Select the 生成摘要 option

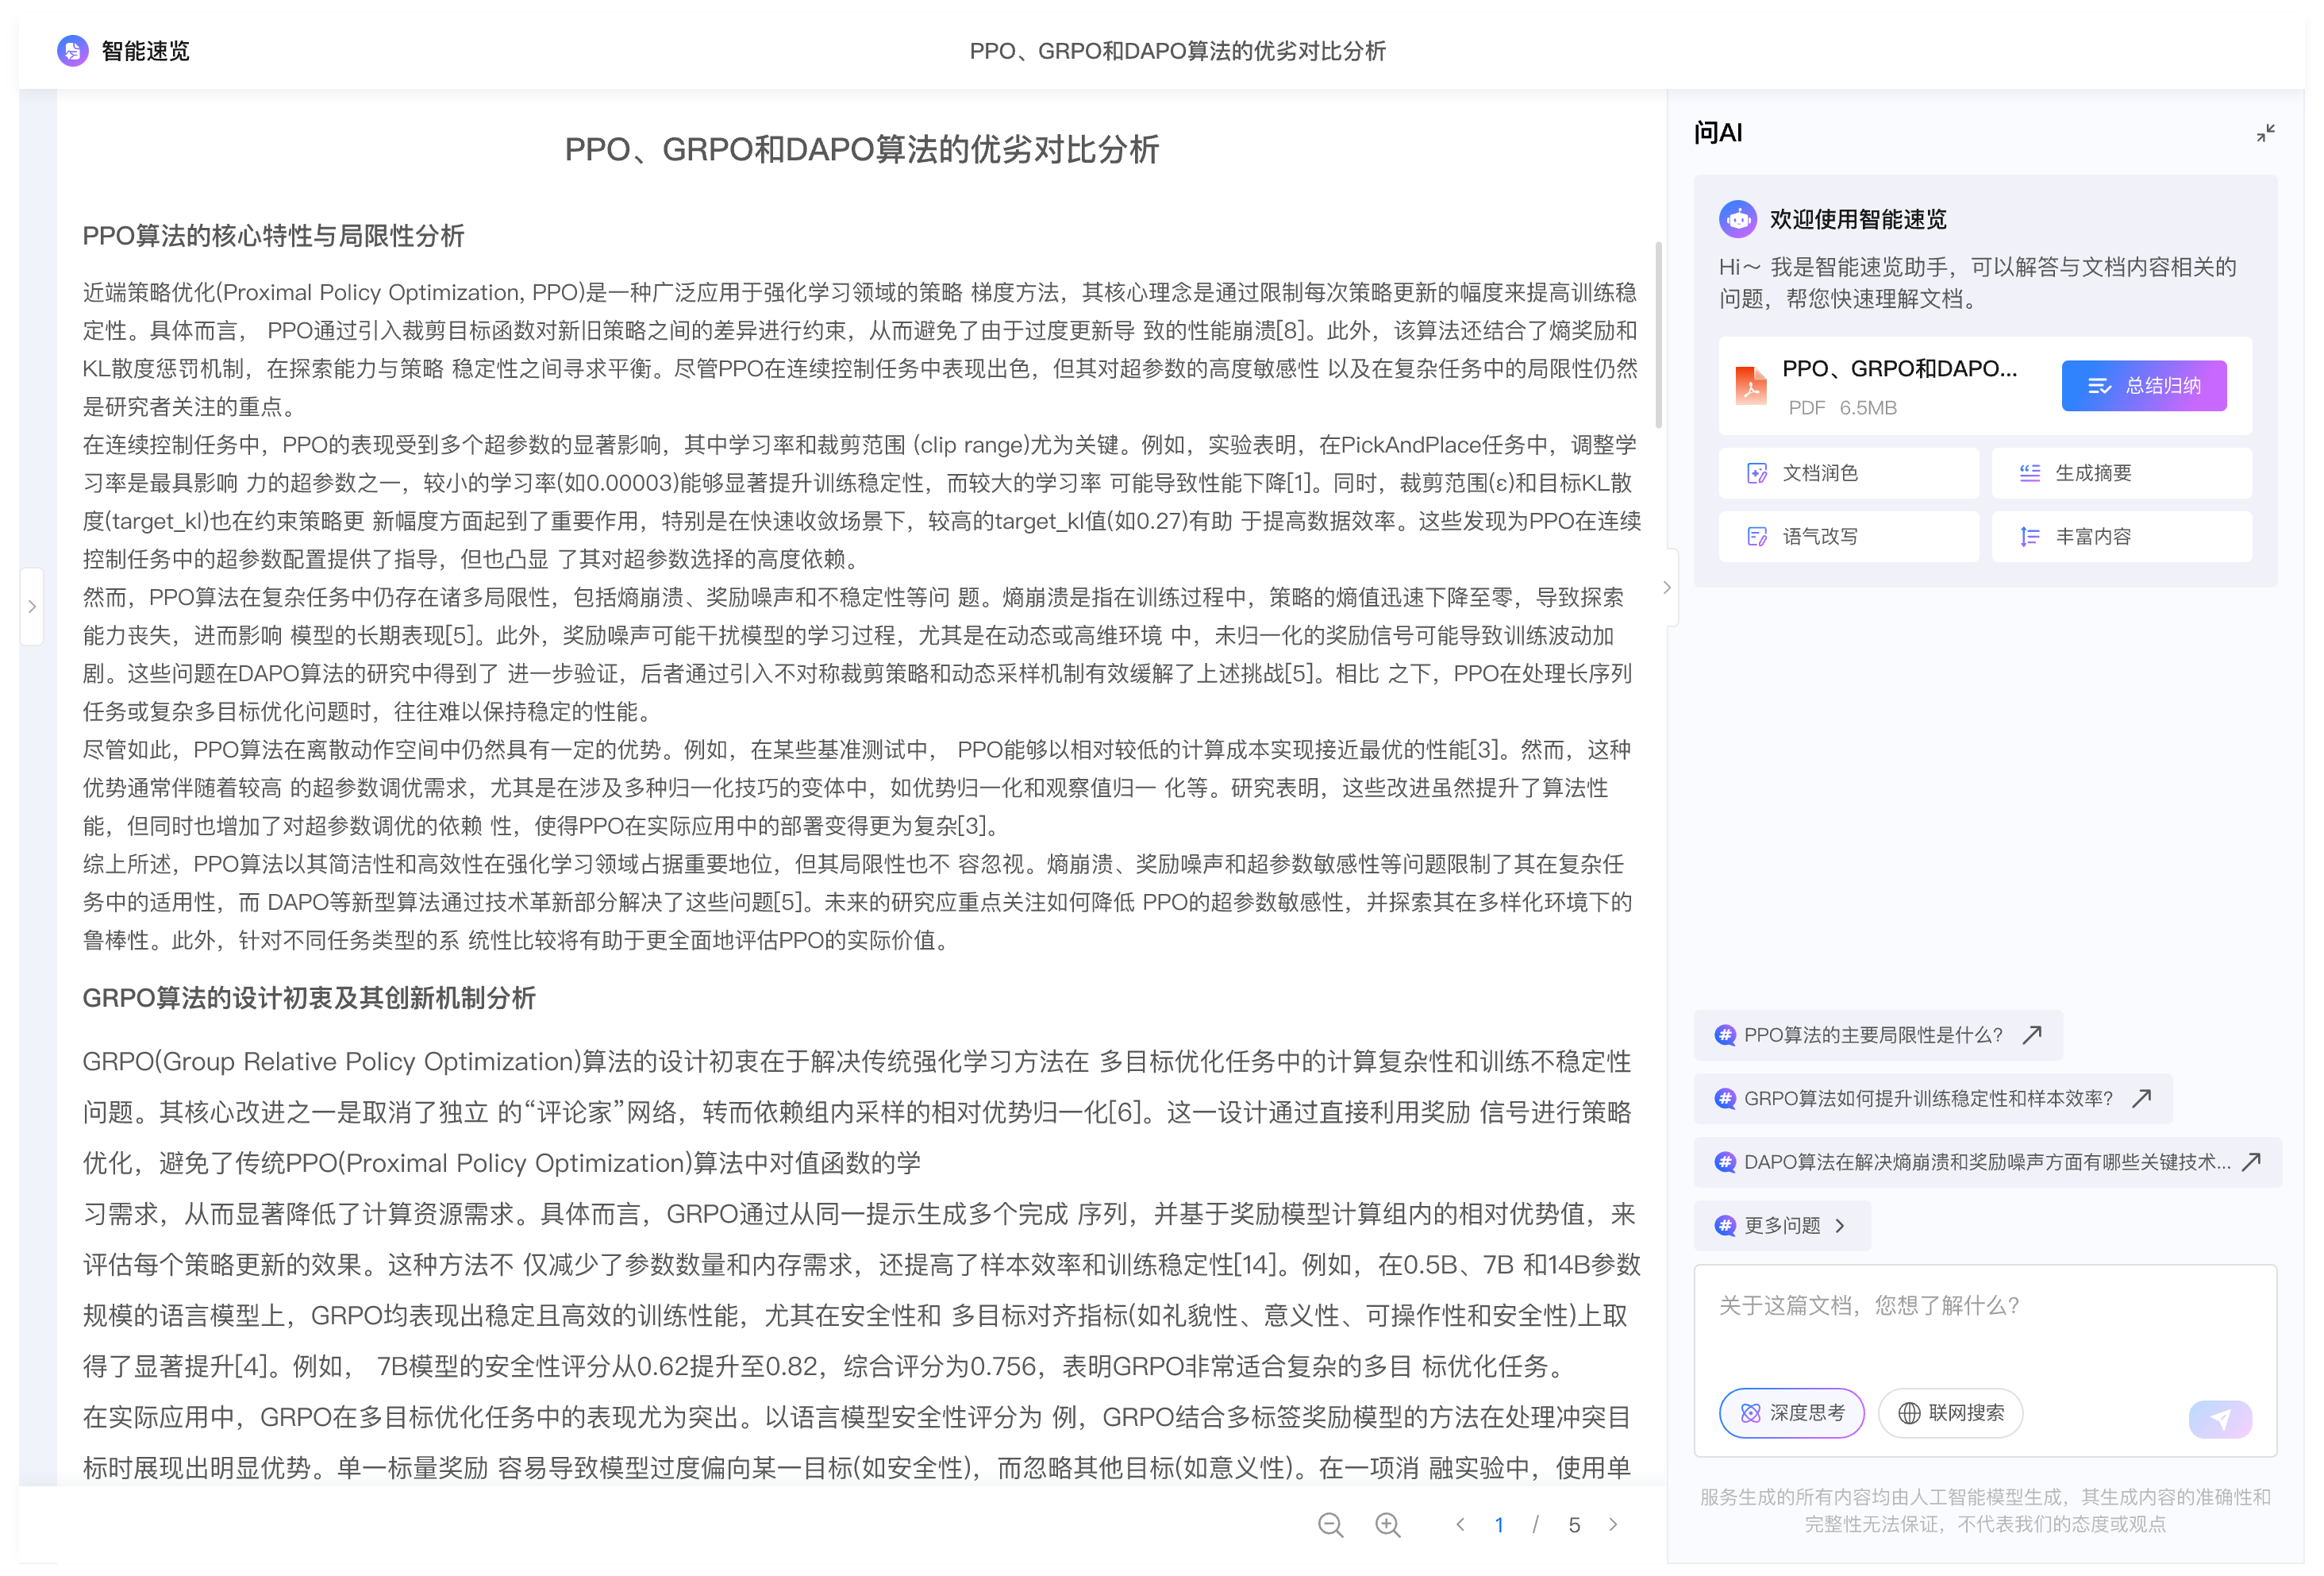point(2121,473)
